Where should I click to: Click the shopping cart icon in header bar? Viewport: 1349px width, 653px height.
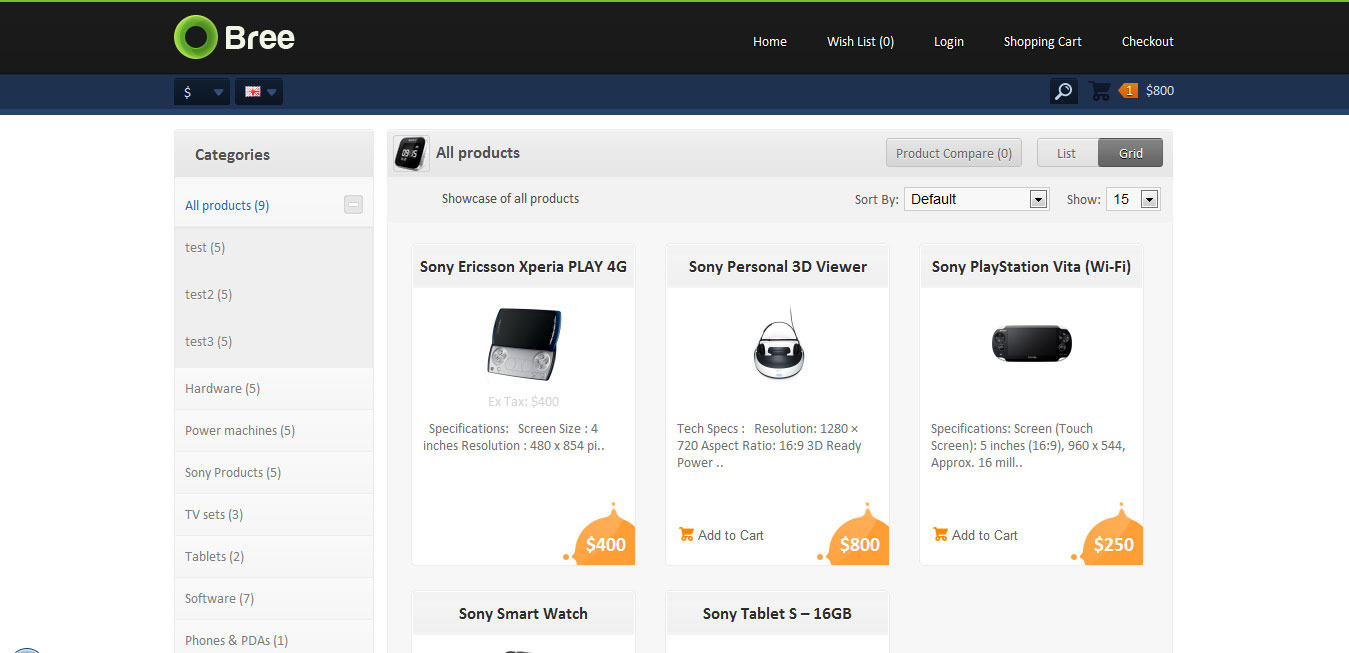pyautogui.click(x=1100, y=91)
